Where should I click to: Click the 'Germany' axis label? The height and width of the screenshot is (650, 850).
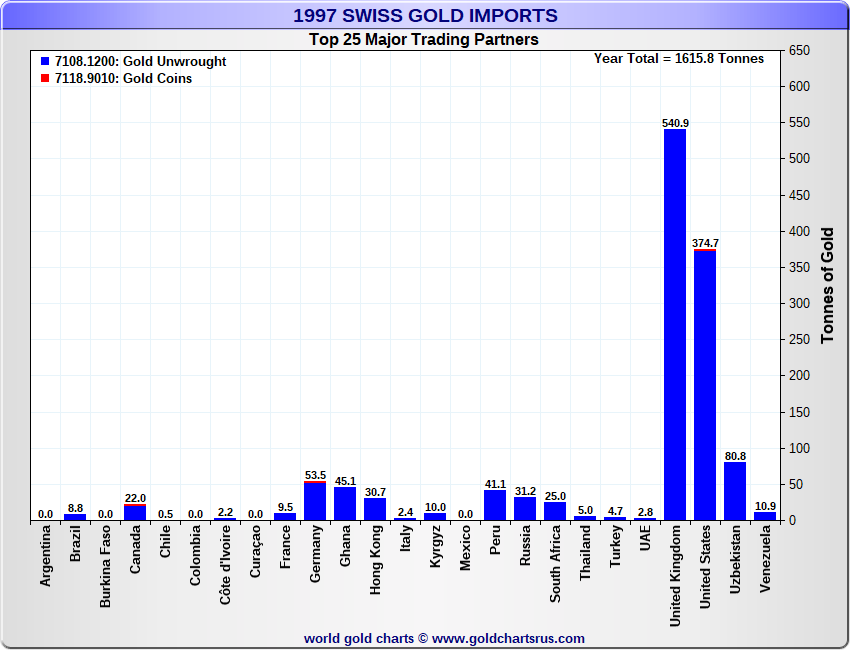(x=315, y=554)
